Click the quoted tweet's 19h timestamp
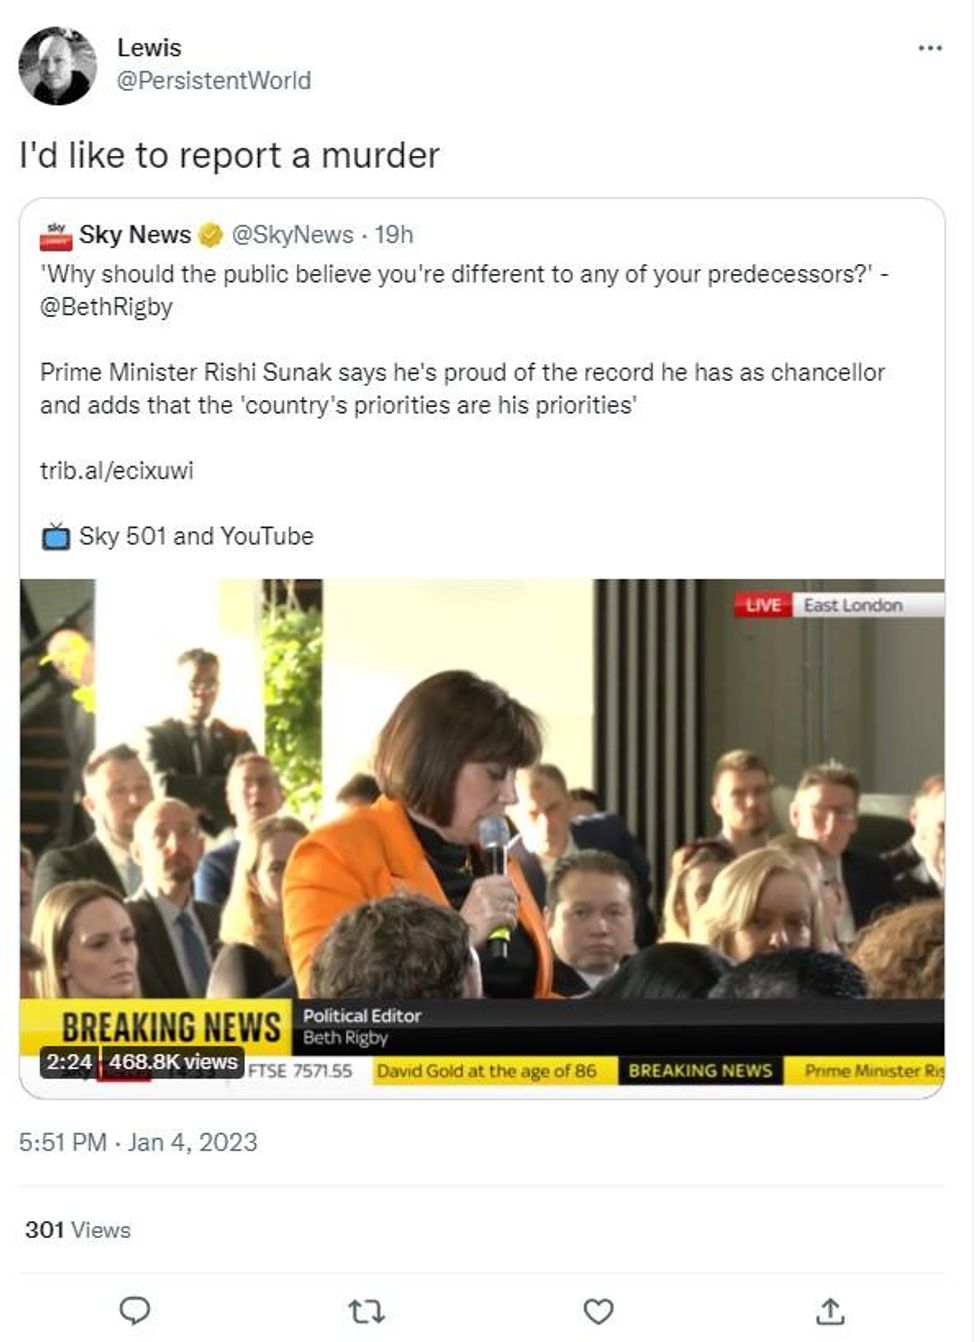Image resolution: width=980 pixels, height=1342 pixels. [x=394, y=235]
